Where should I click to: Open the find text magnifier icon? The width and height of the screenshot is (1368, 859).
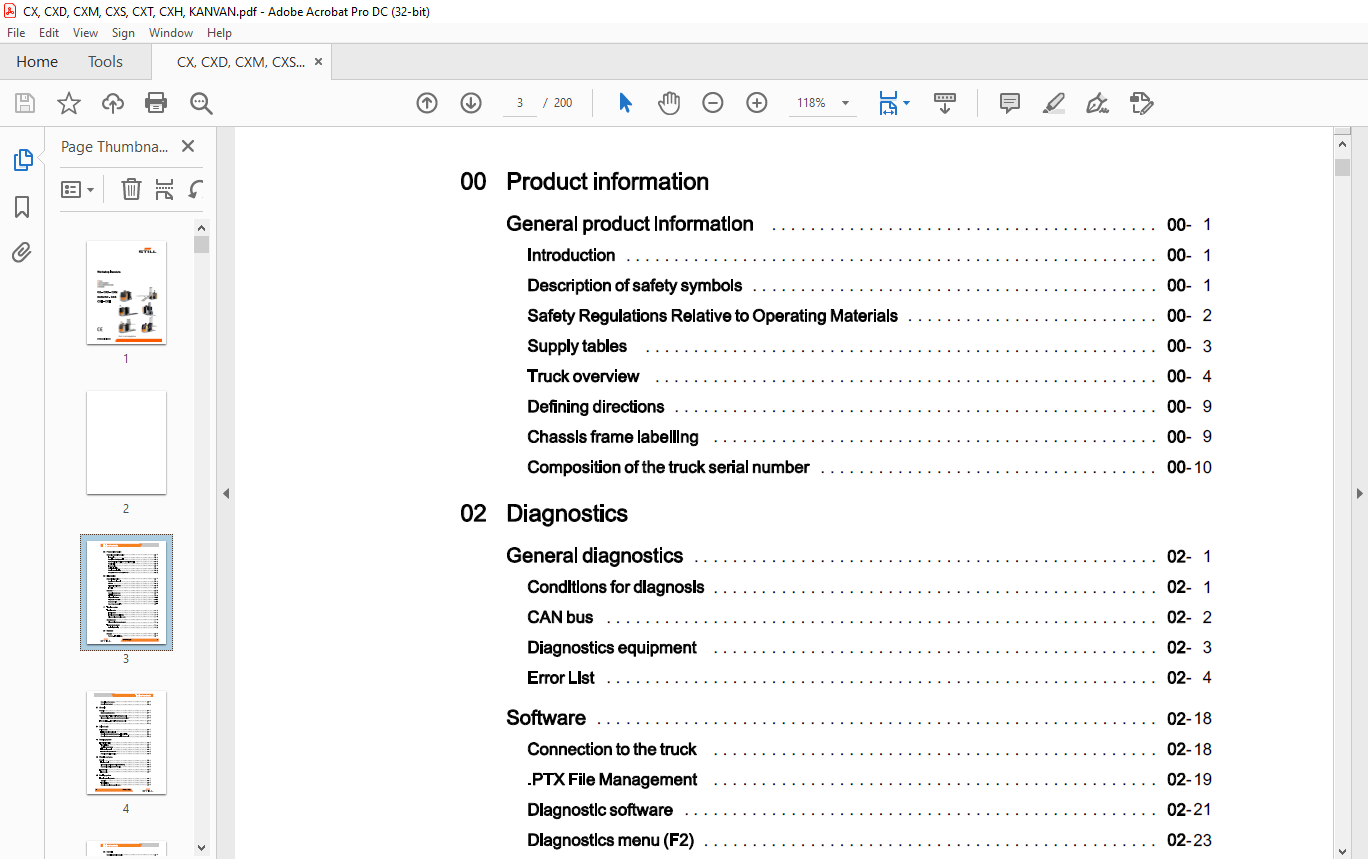201,103
